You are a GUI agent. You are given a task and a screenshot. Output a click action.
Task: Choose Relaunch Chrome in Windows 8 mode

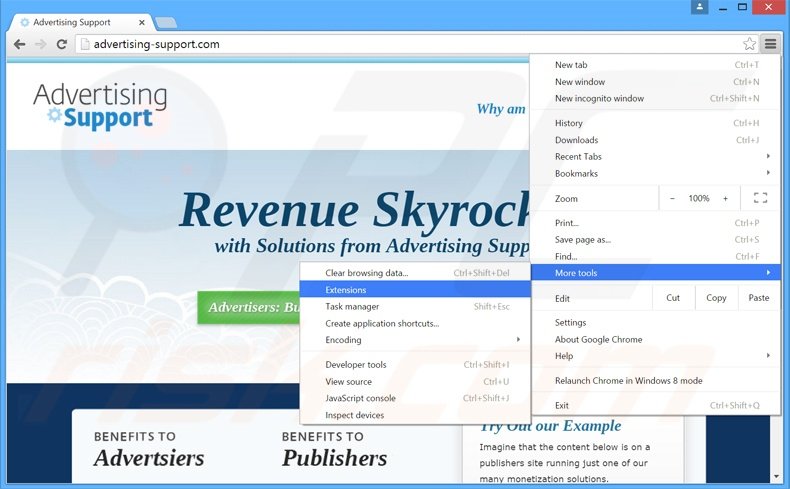[x=656, y=381]
